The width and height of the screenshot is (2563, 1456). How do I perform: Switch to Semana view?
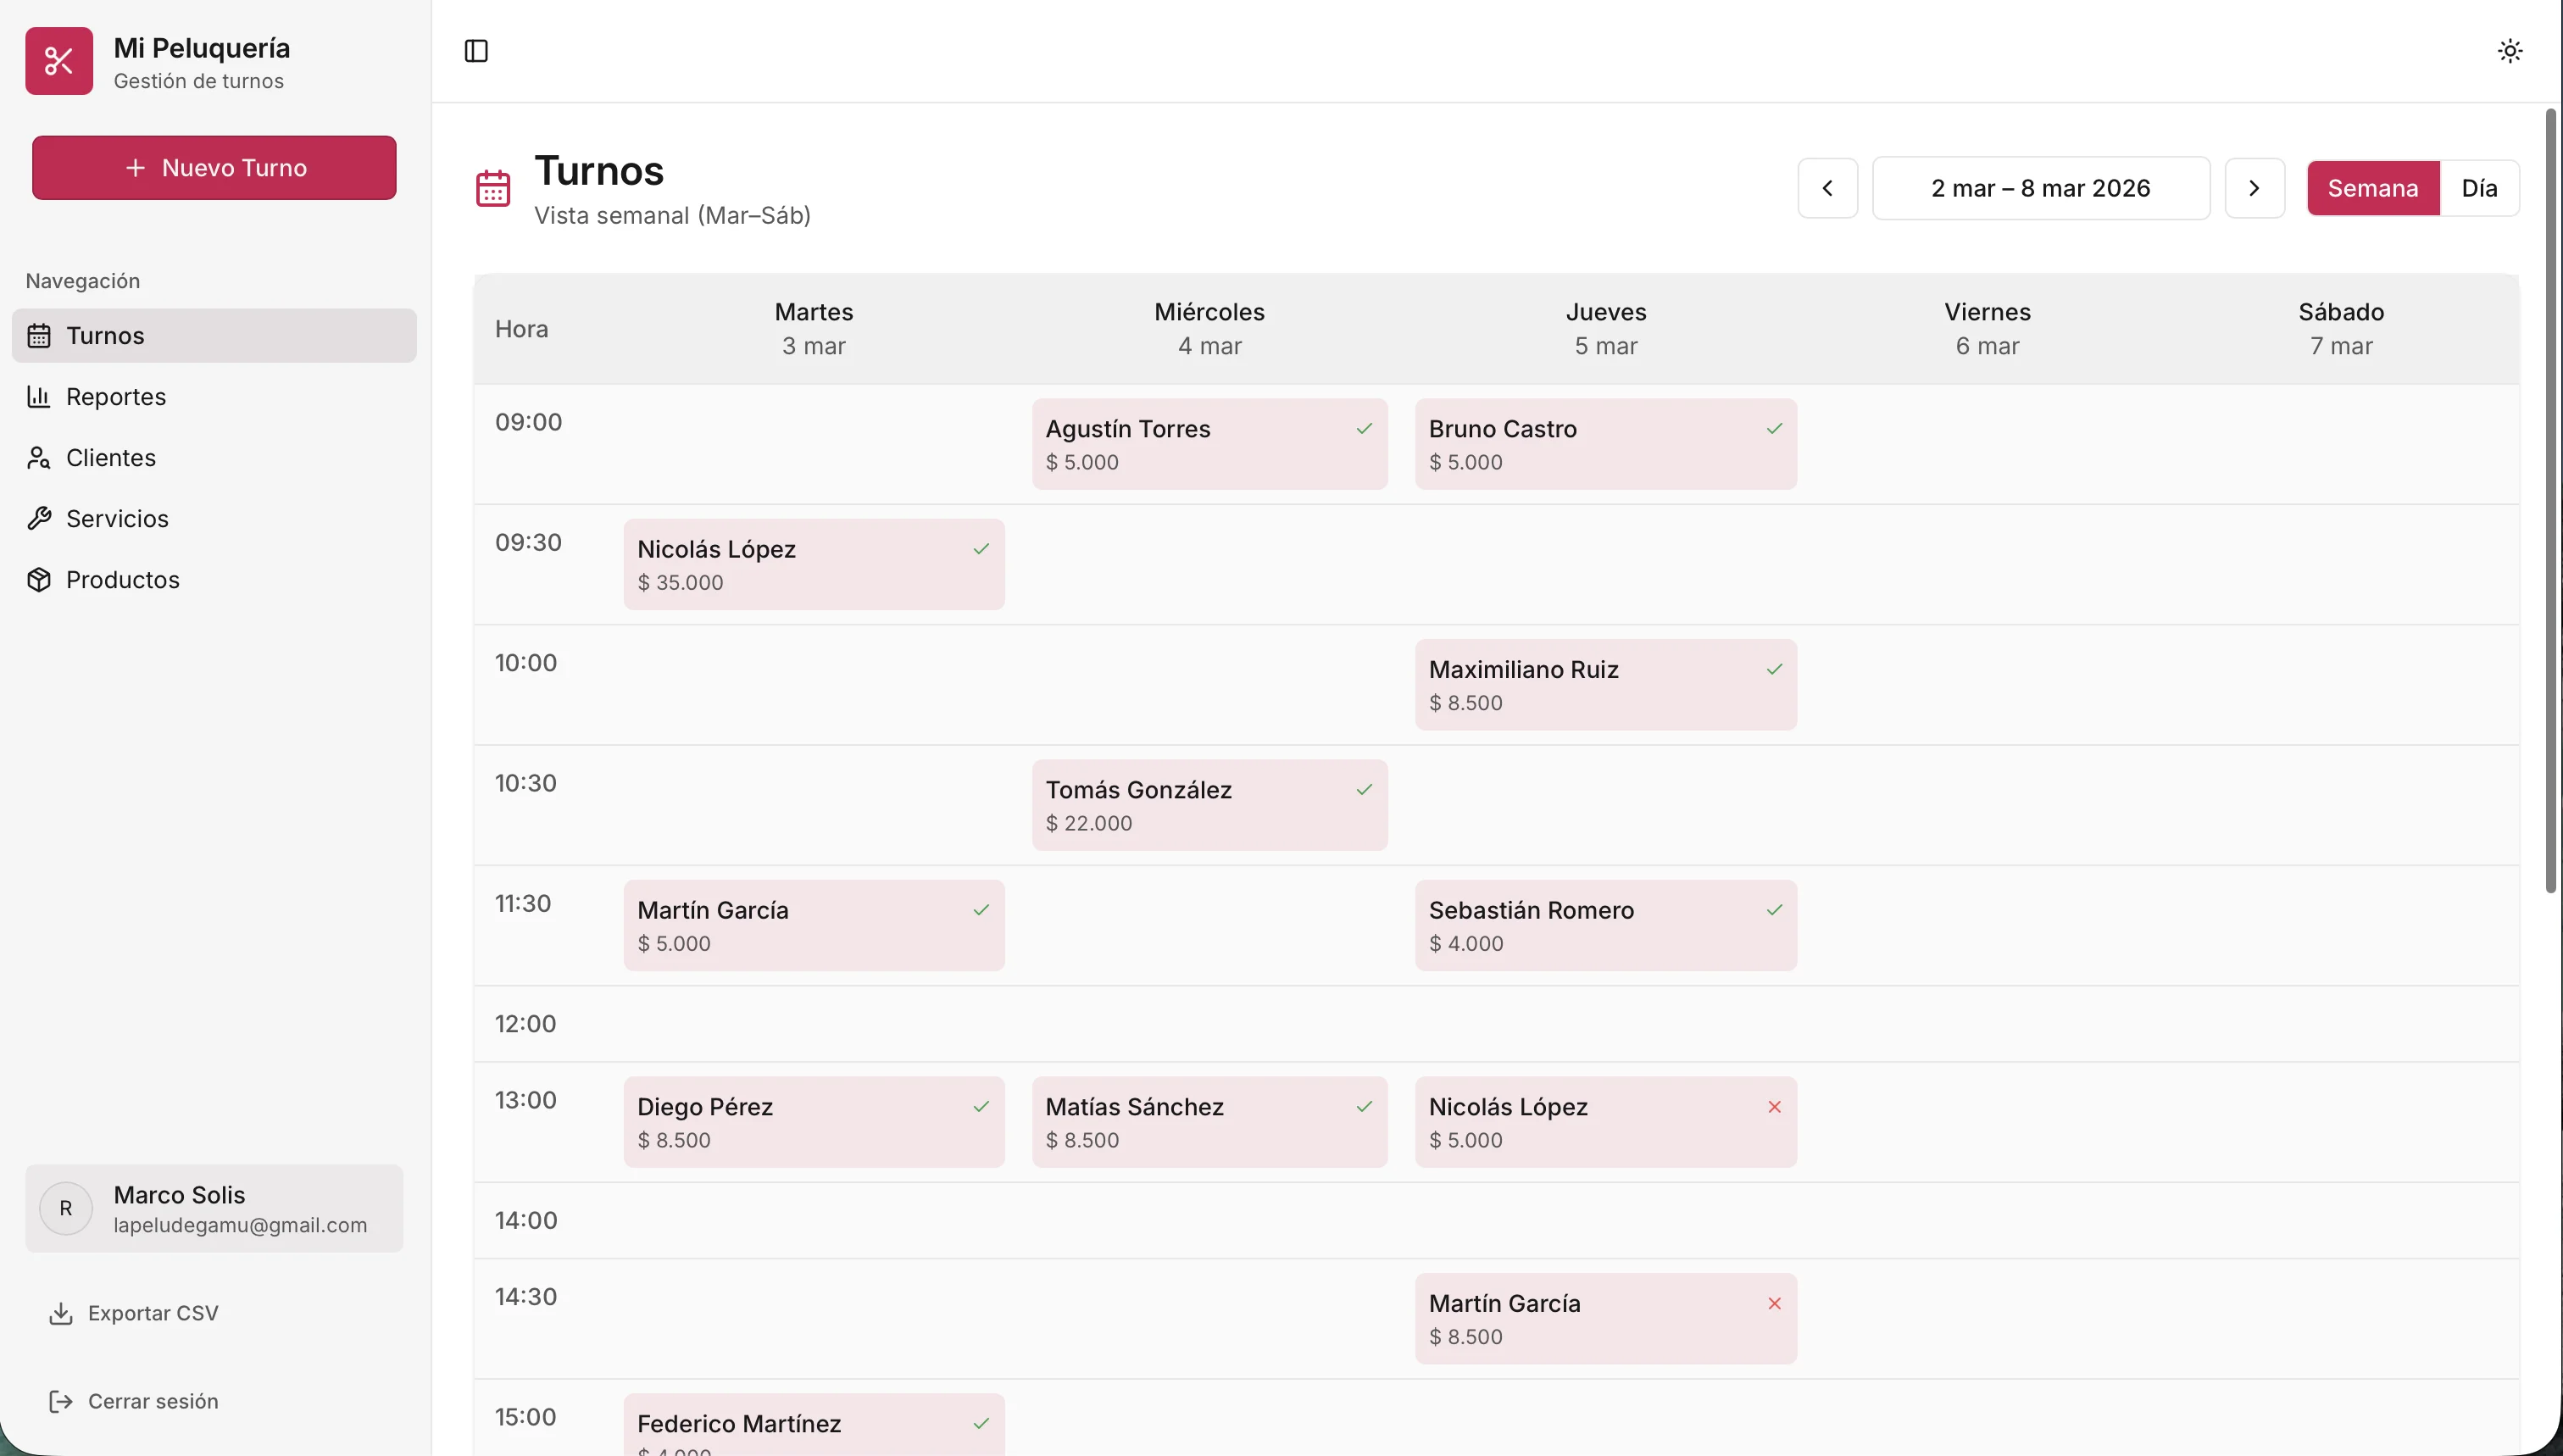[2372, 188]
